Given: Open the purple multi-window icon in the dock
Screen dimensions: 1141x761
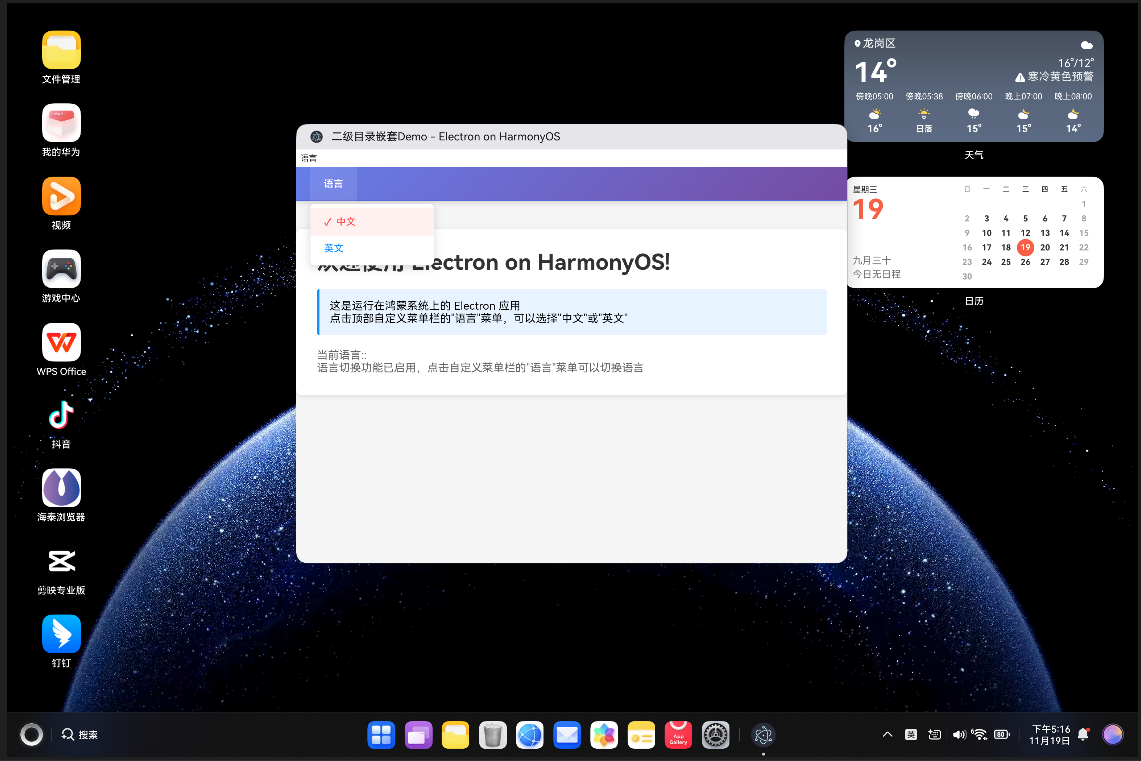Looking at the screenshot, I should pos(418,735).
